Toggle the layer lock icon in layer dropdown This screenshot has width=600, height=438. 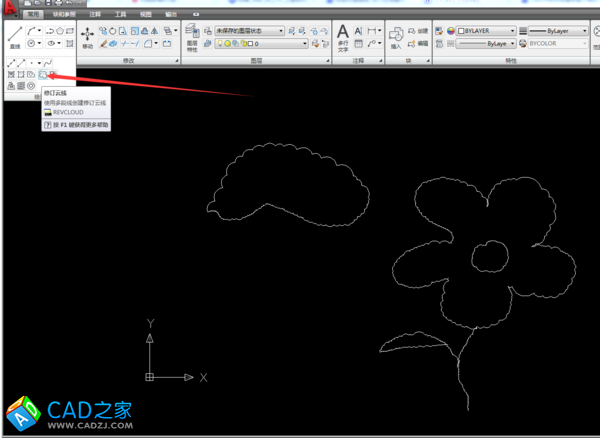tap(245, 44)
